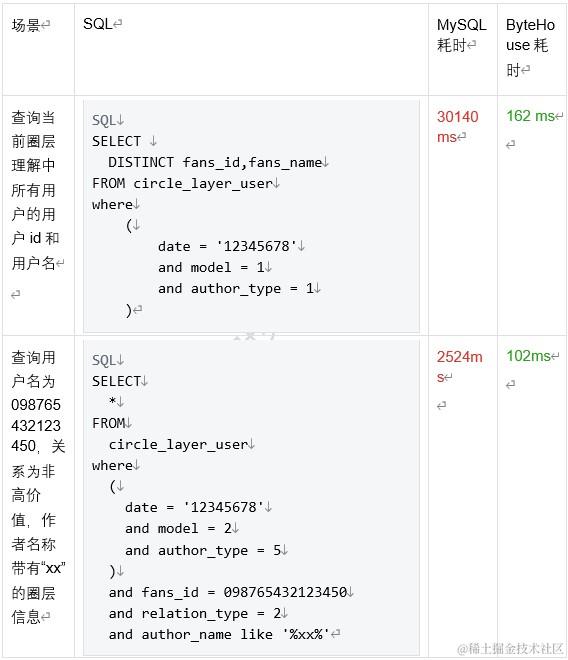Click the red 2524ms value
The image size is (568, 660).
459,367
